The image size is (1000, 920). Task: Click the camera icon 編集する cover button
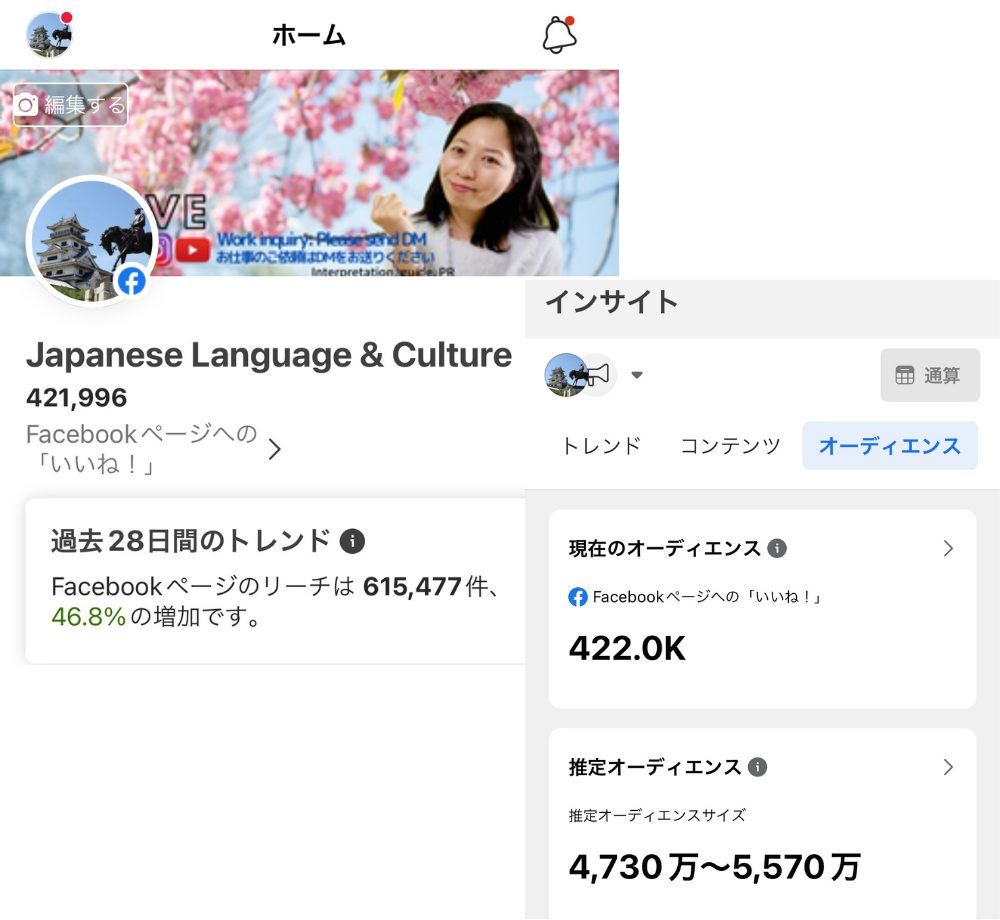pyautogui.click(x=70, y=105)
